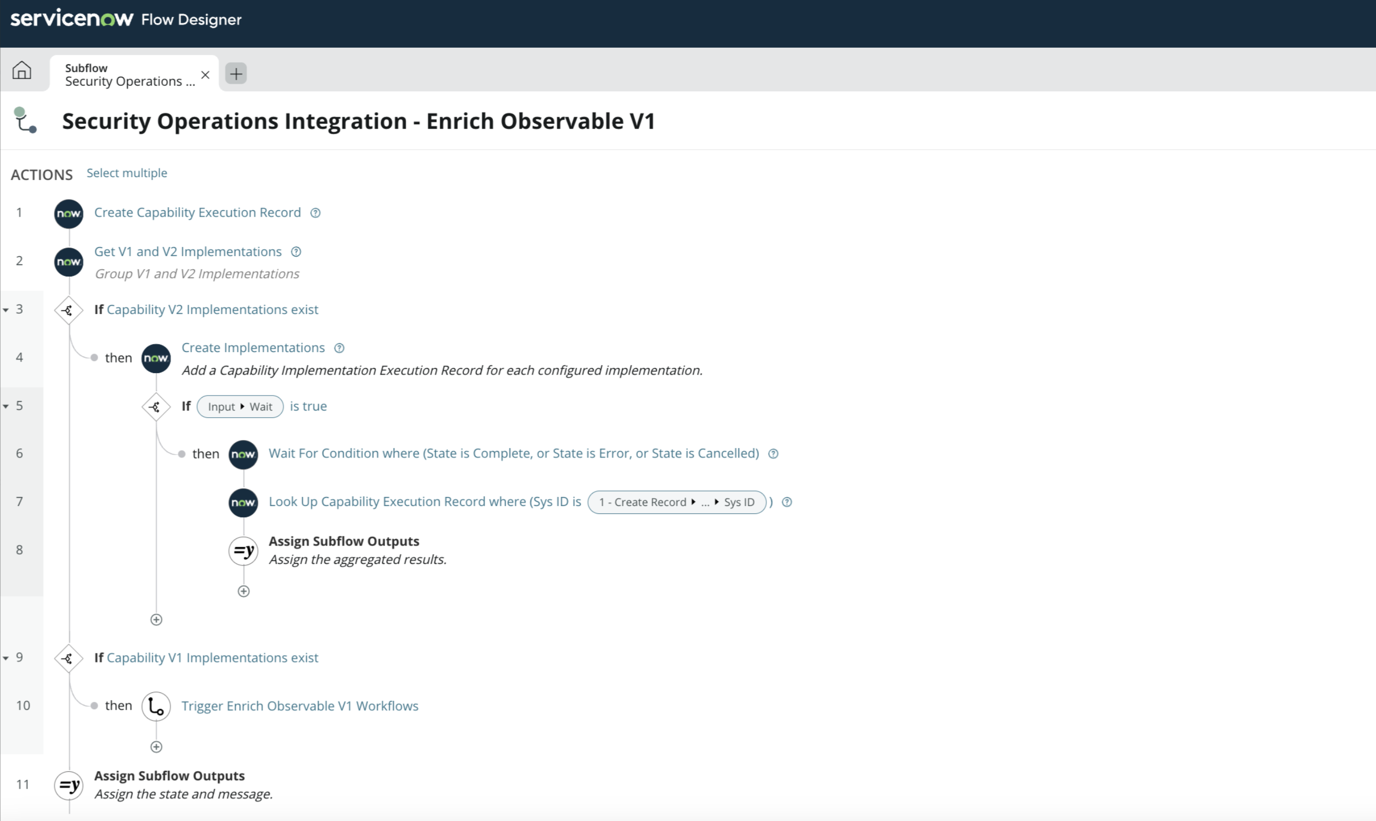1376x821 pixels.
Task: Click the 'Assign the aggregated results.' annotation
Action: [x=358, y=560]
